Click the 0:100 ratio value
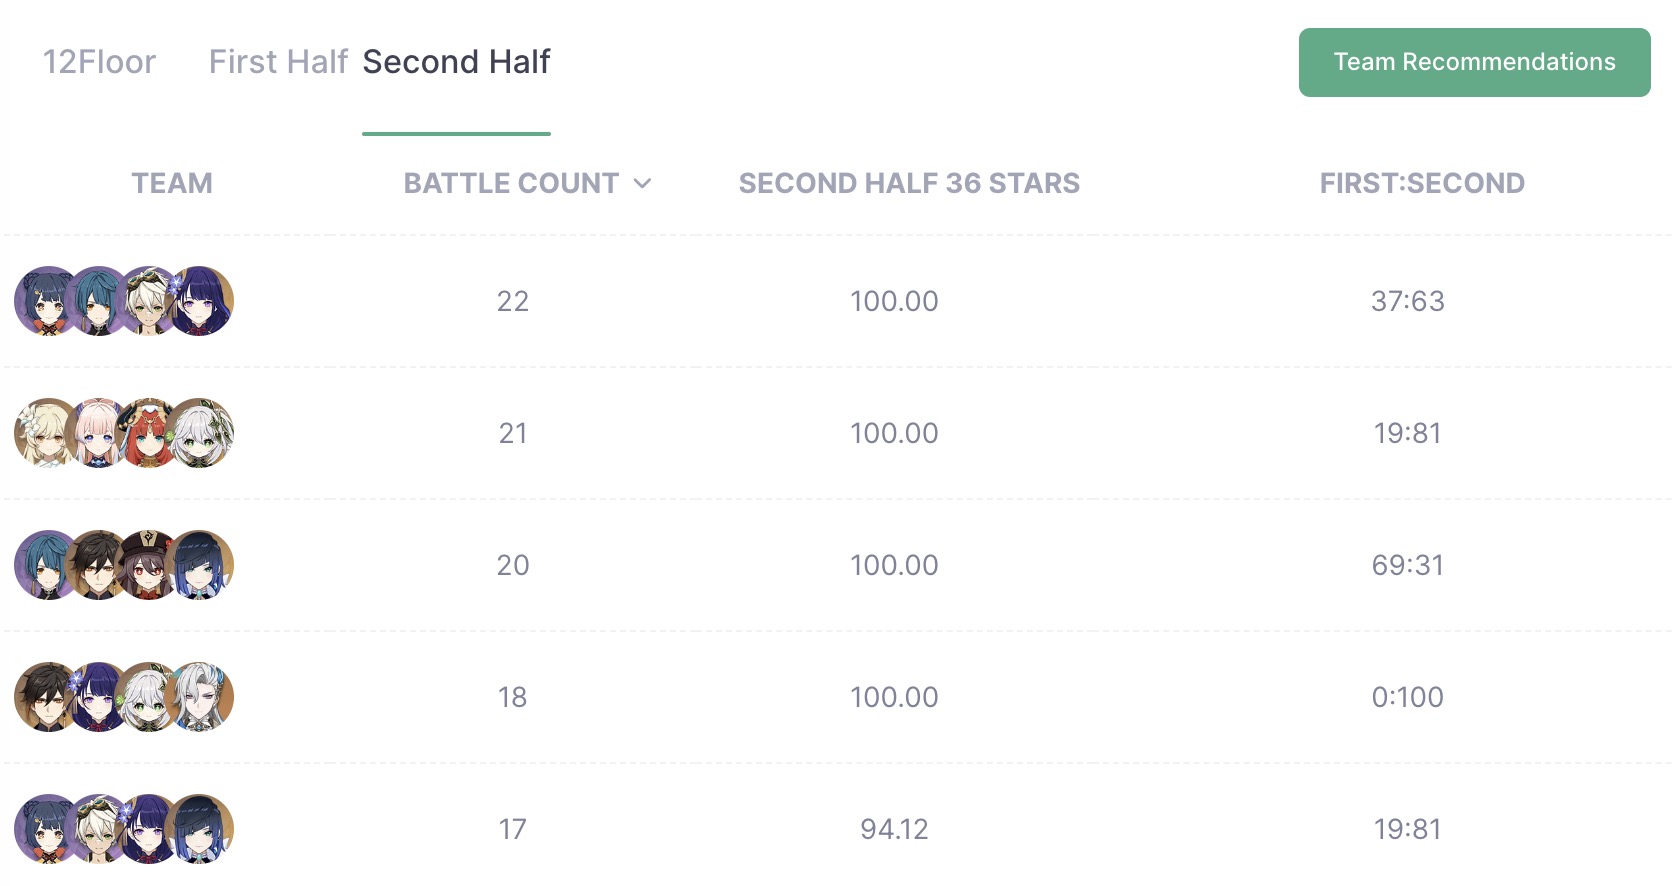 coord(1407,697)
